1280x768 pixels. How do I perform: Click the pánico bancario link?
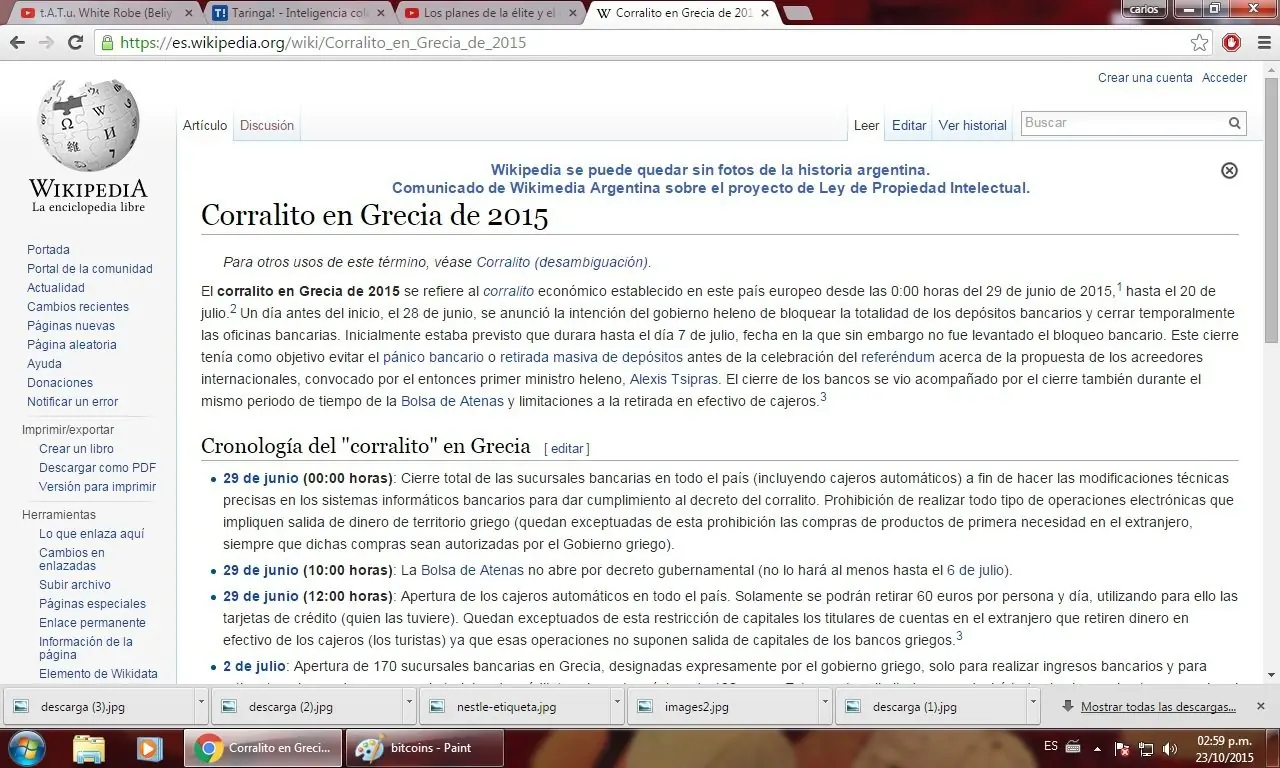(433, 357)
